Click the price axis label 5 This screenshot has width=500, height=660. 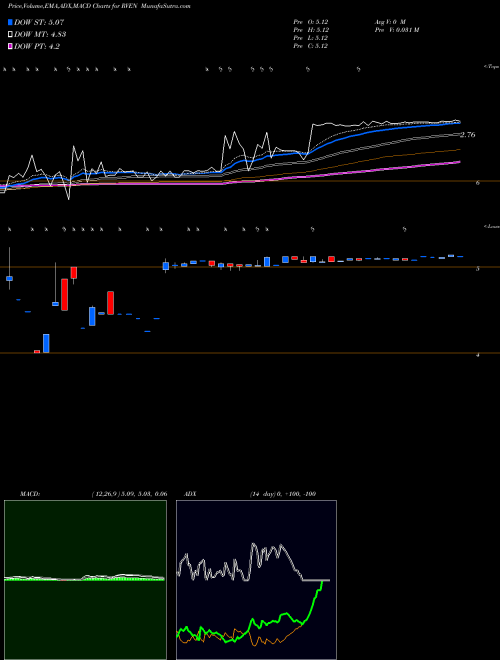(477, 269)
